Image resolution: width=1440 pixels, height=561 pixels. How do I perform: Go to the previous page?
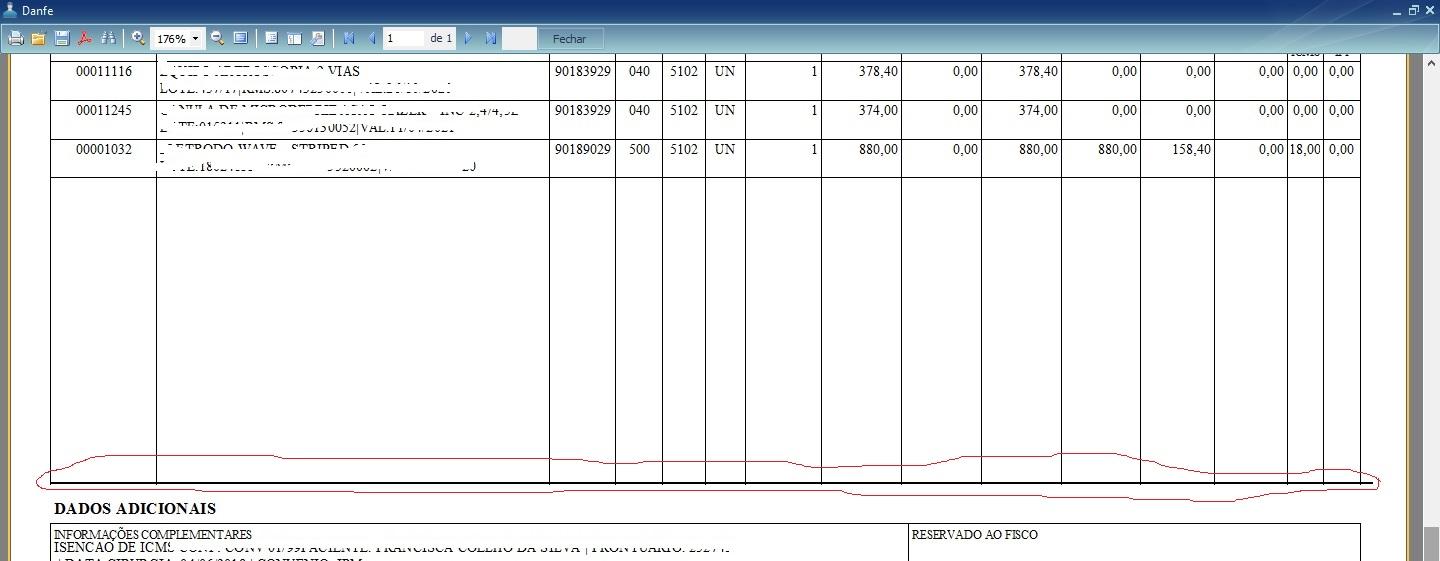(x=372, y=38)
